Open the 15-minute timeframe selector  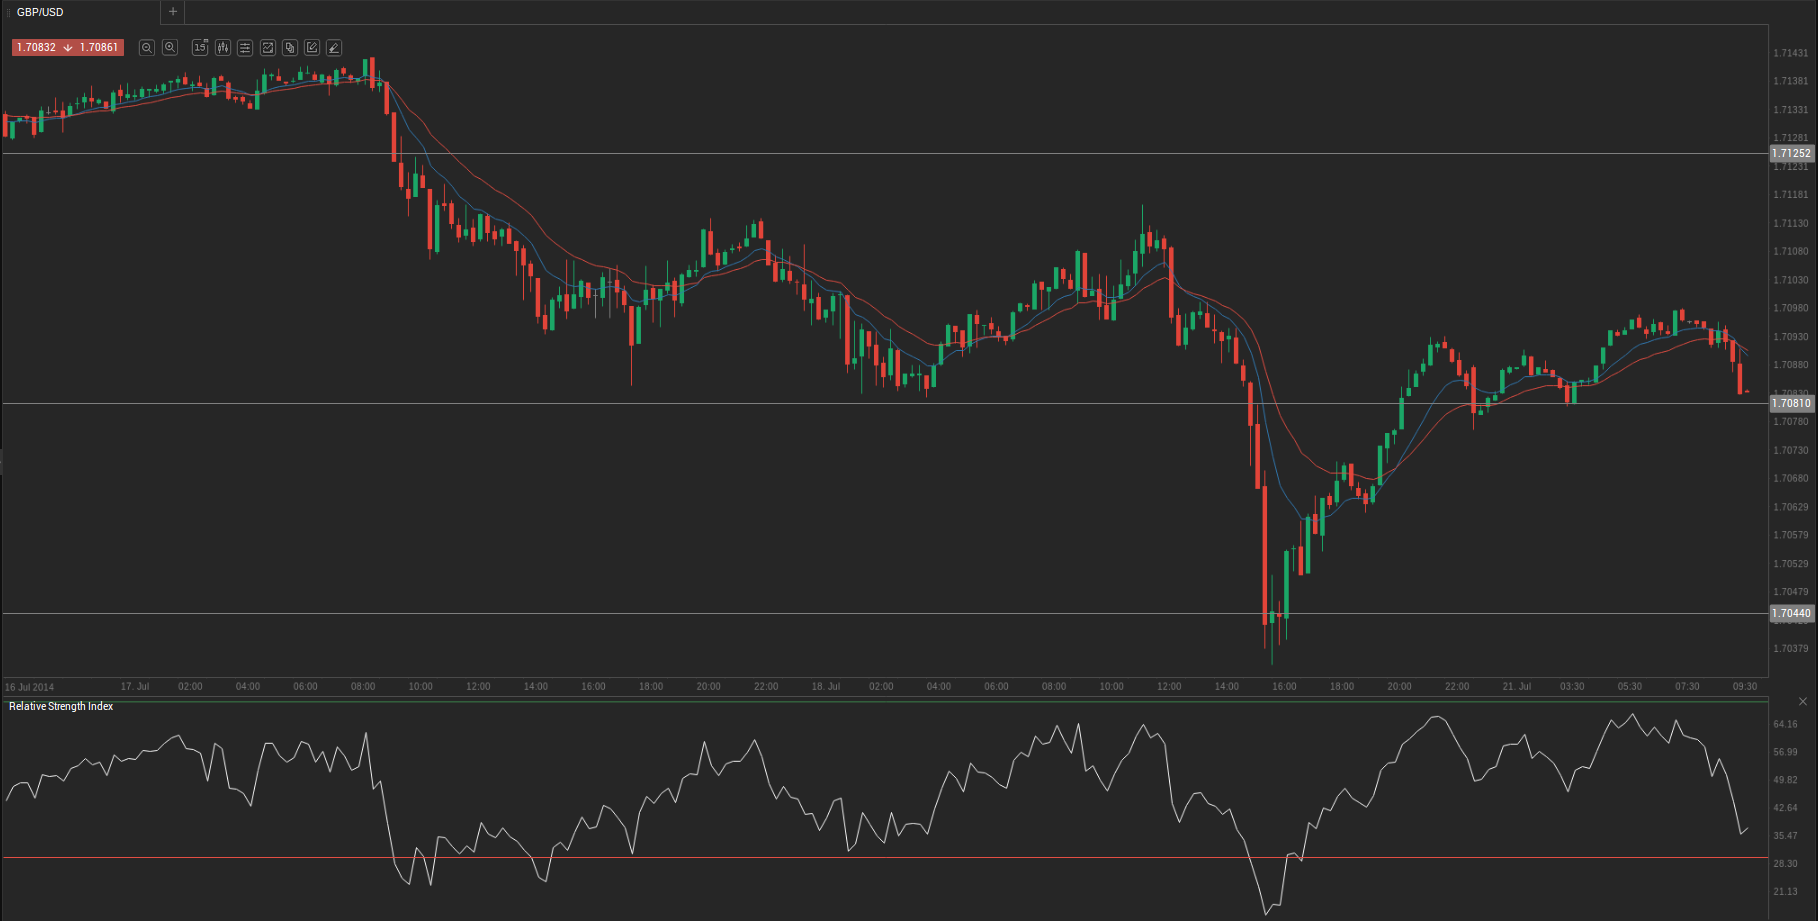tap(200, 48)
